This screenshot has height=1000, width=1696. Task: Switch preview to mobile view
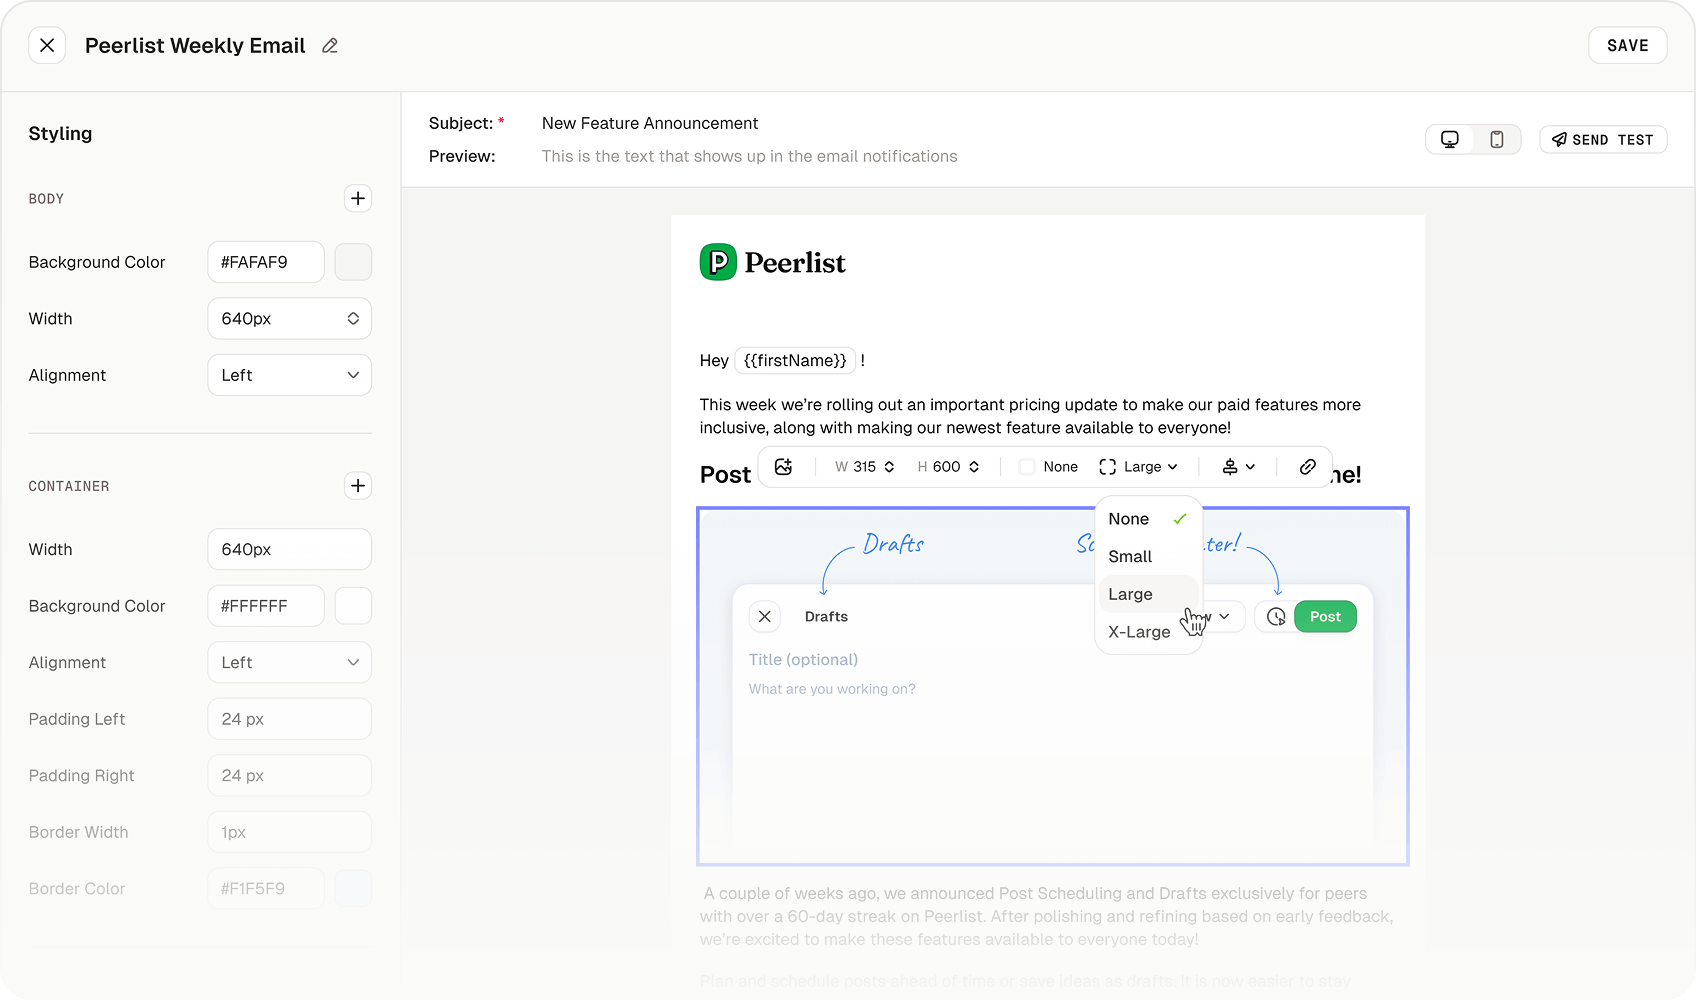(1497, 139)
